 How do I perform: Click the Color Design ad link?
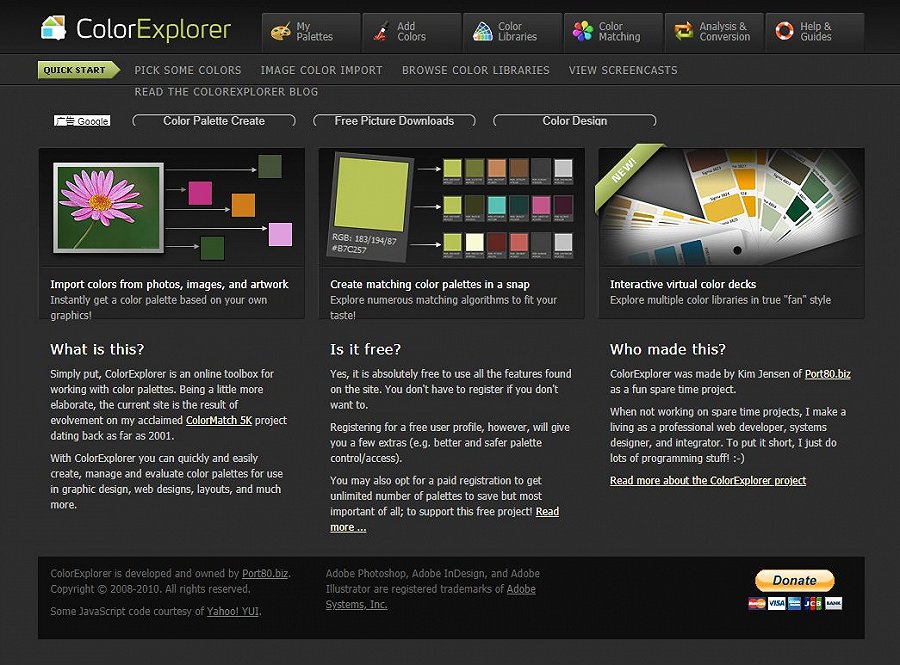pyautogui.click(x=575, y=120)
